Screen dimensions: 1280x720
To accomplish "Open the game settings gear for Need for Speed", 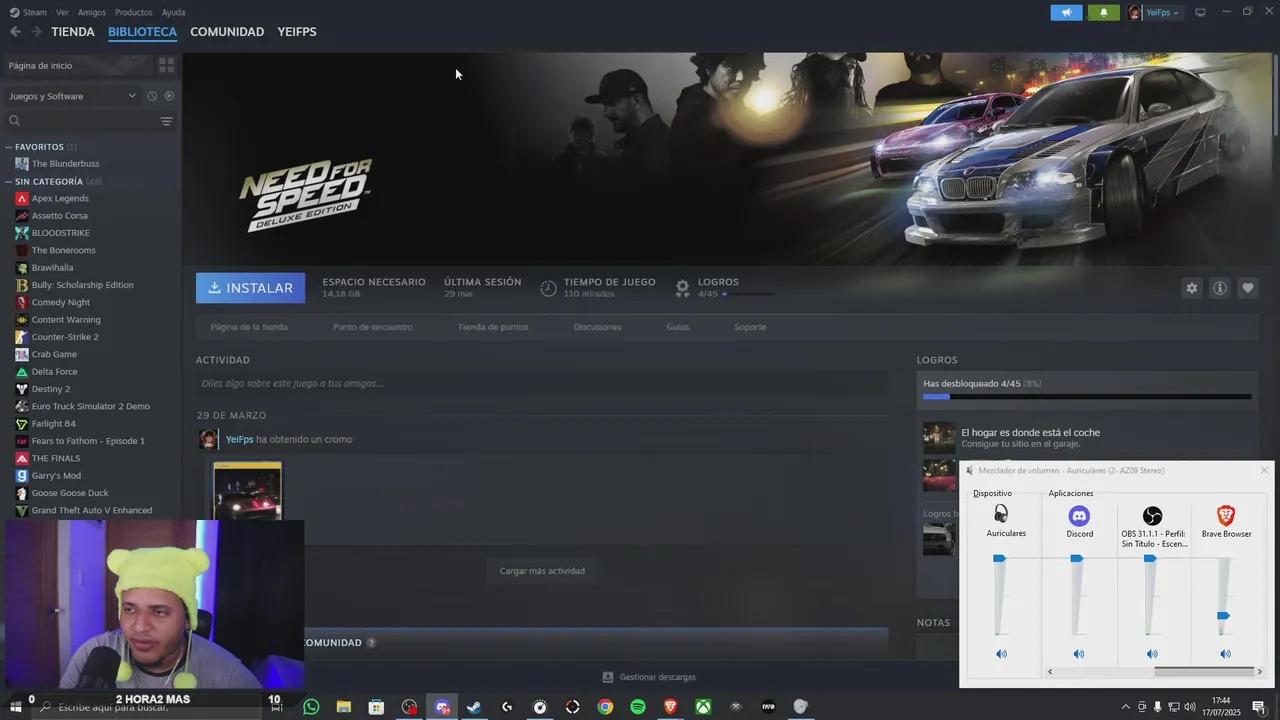I will [1191, 288].
